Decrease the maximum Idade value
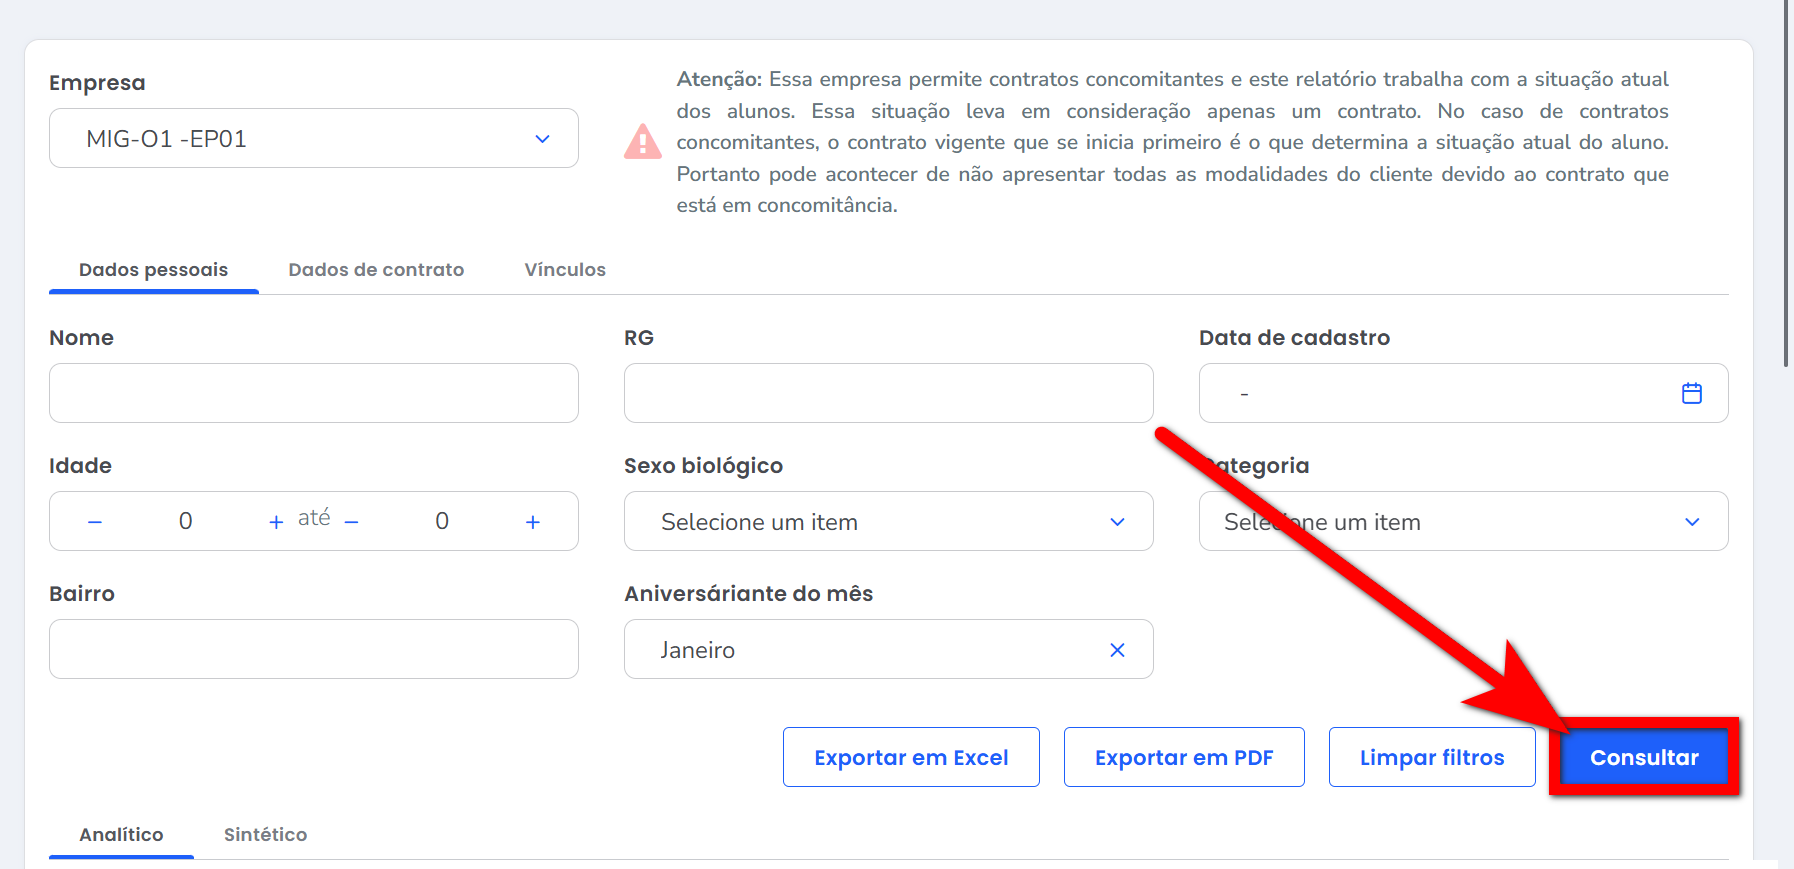Viewport: 1794px width, 869px height. 352,522
